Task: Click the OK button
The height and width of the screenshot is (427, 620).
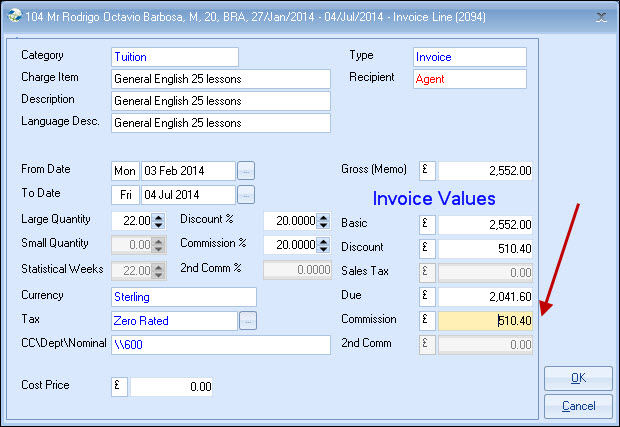Action: coord(578,378)
